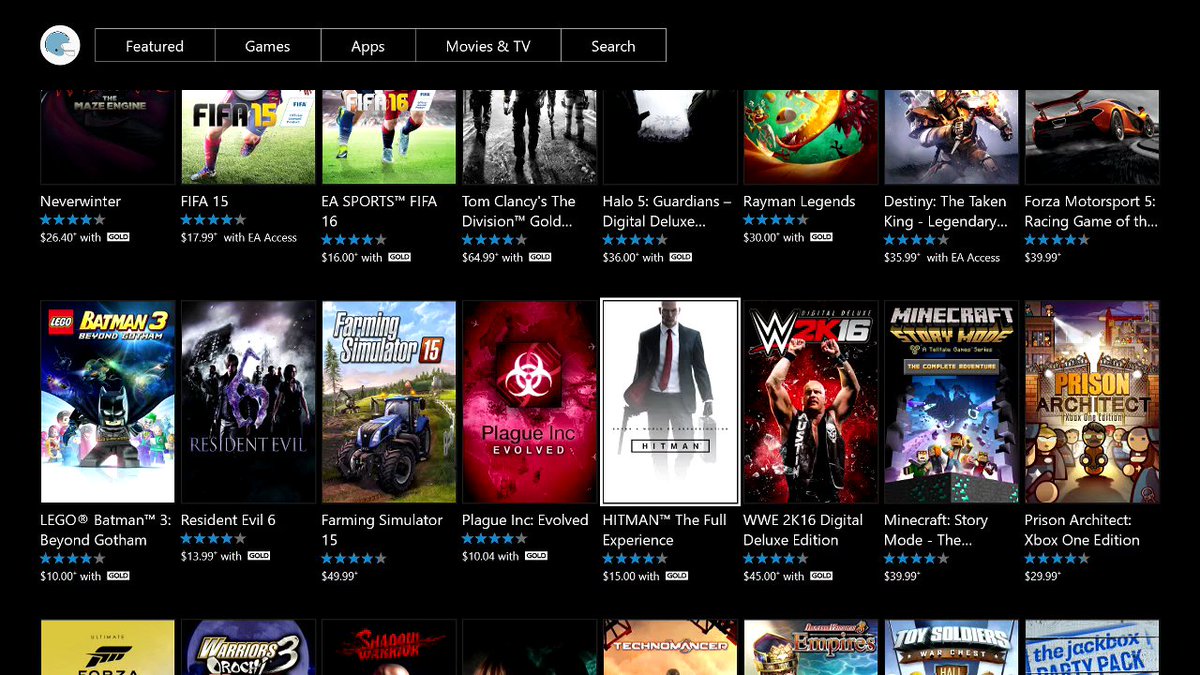
Task: Click the $49.99 Farming Simulator price
Action: coord(339,577)
